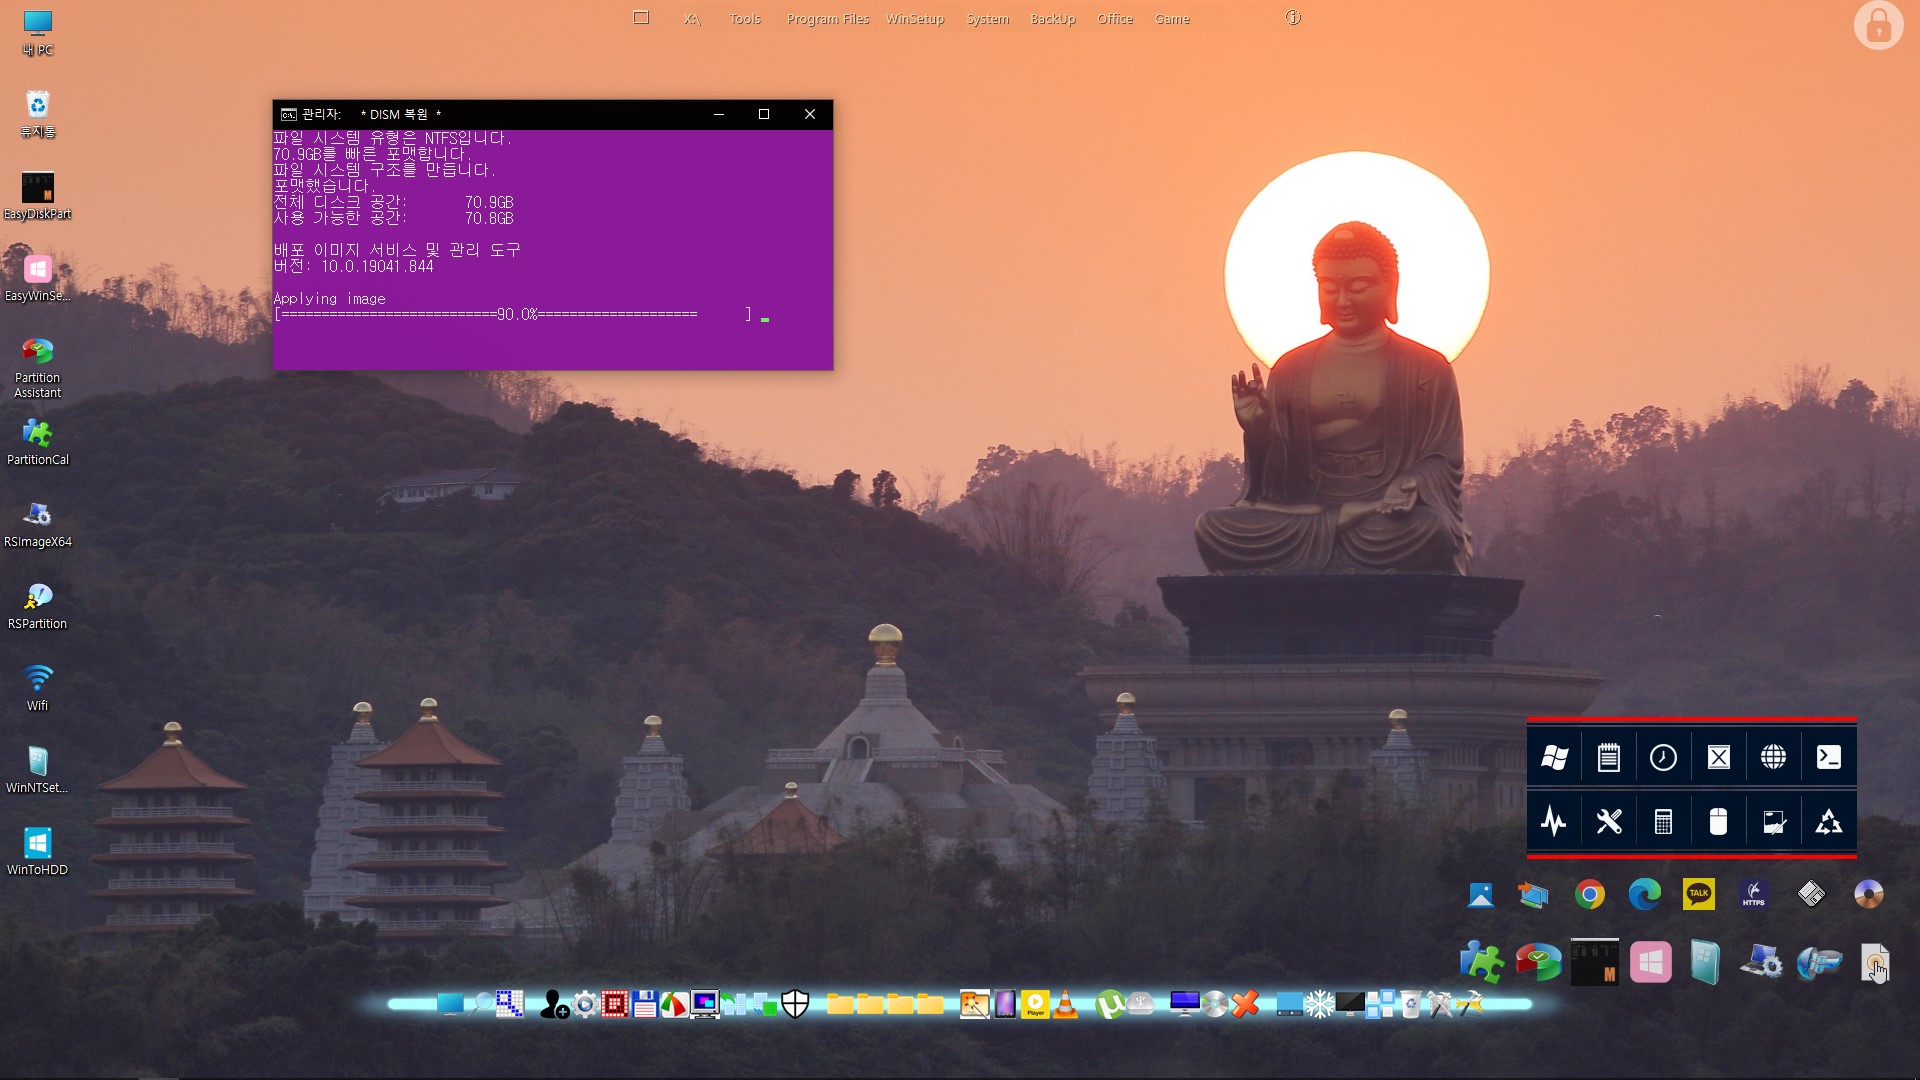Open the blue floppy disk icon in dock
This screenshot has height=1080, width=1920.
[x=644, y=1004]
